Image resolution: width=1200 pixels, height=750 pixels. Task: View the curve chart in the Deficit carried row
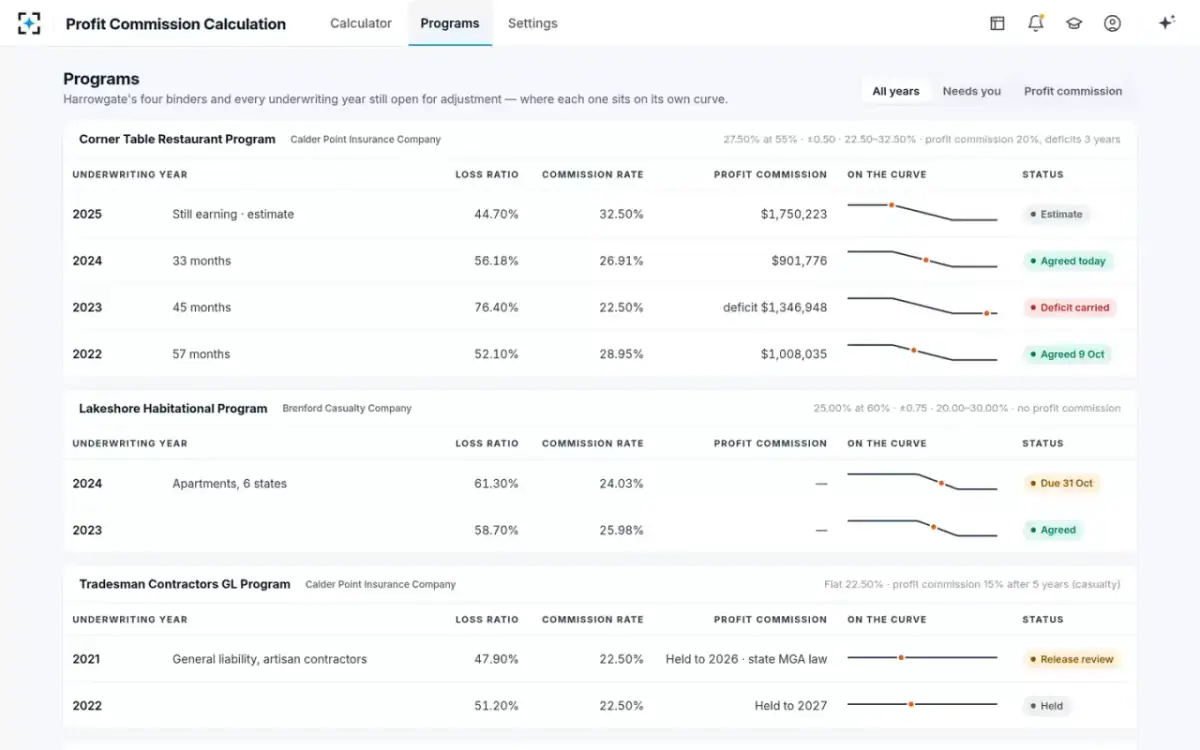922,306
